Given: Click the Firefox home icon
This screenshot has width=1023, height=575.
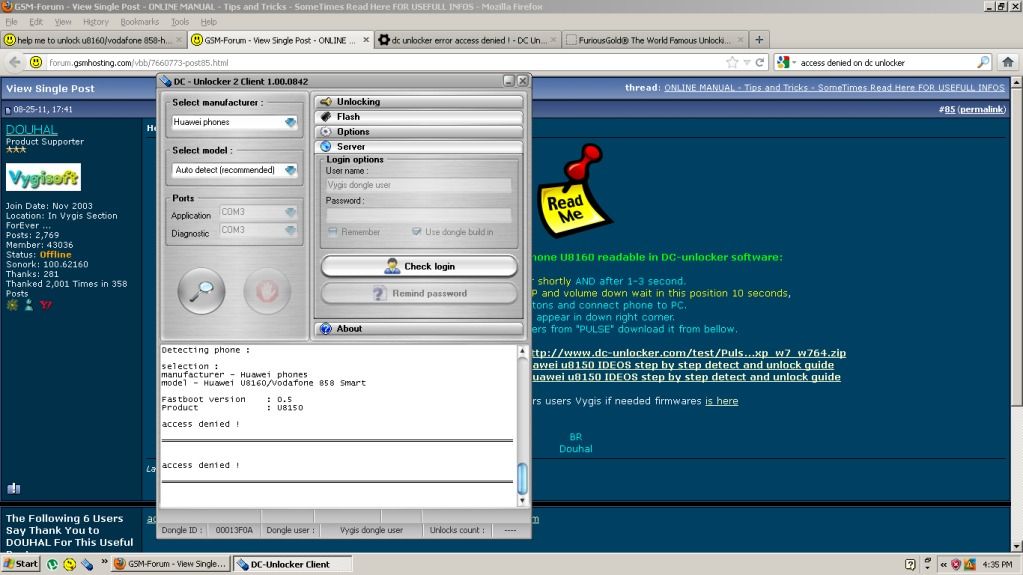Looking at the screenshot, I should coord(1009,62).
